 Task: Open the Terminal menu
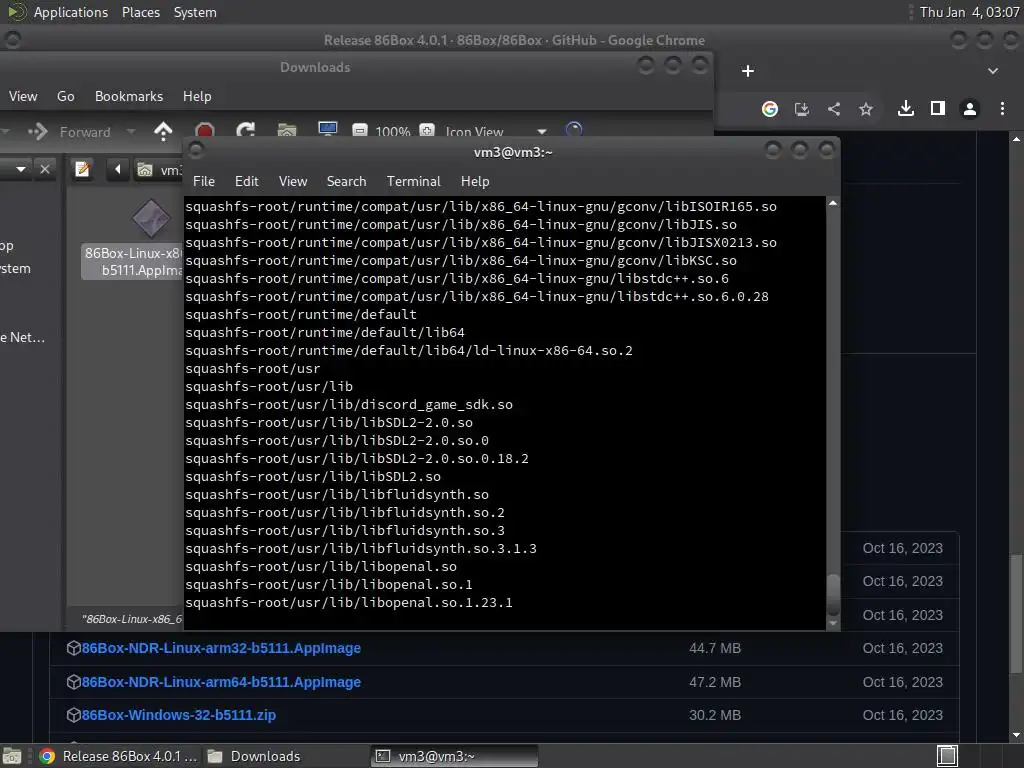click(413, 181)
